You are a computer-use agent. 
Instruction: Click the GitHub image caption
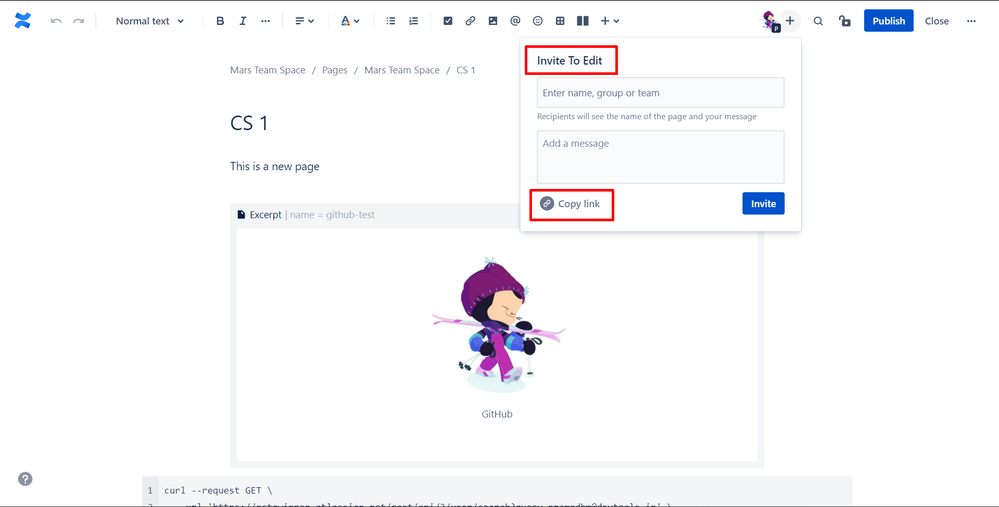(497, 414)
